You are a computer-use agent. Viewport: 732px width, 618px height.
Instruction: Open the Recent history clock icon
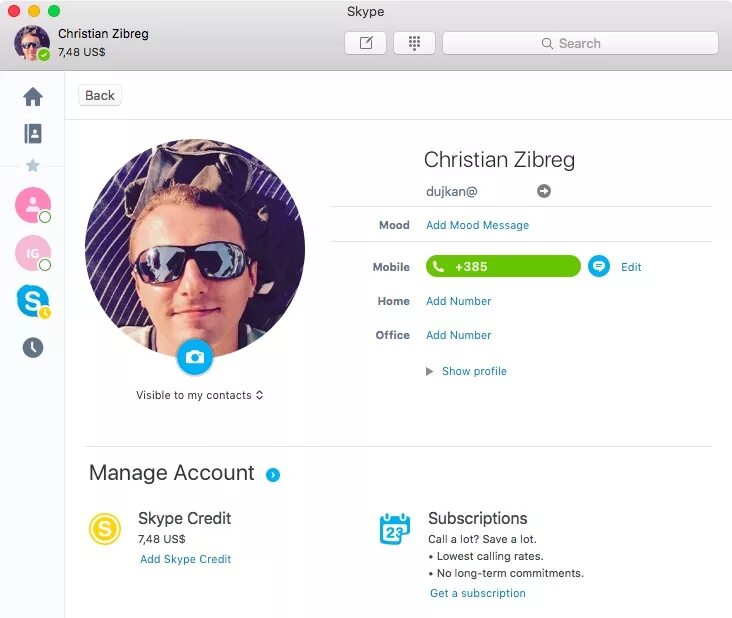[x=33, y=347]
